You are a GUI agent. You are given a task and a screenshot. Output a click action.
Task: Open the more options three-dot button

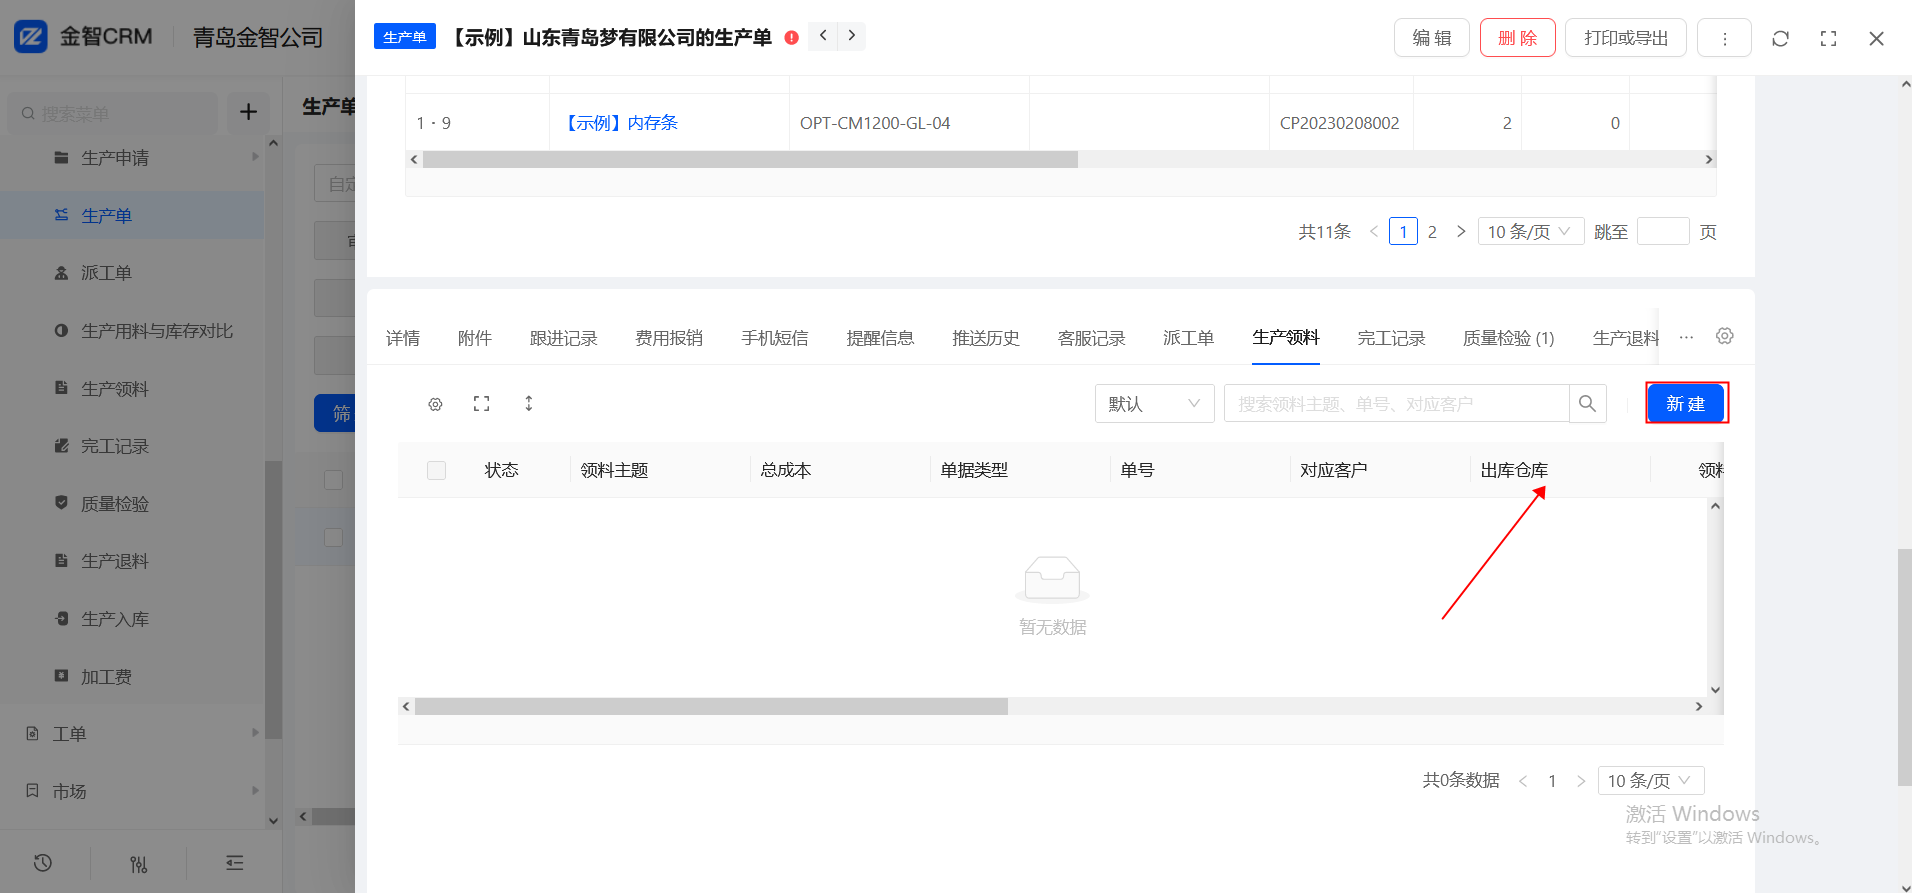click(1724, 38)
